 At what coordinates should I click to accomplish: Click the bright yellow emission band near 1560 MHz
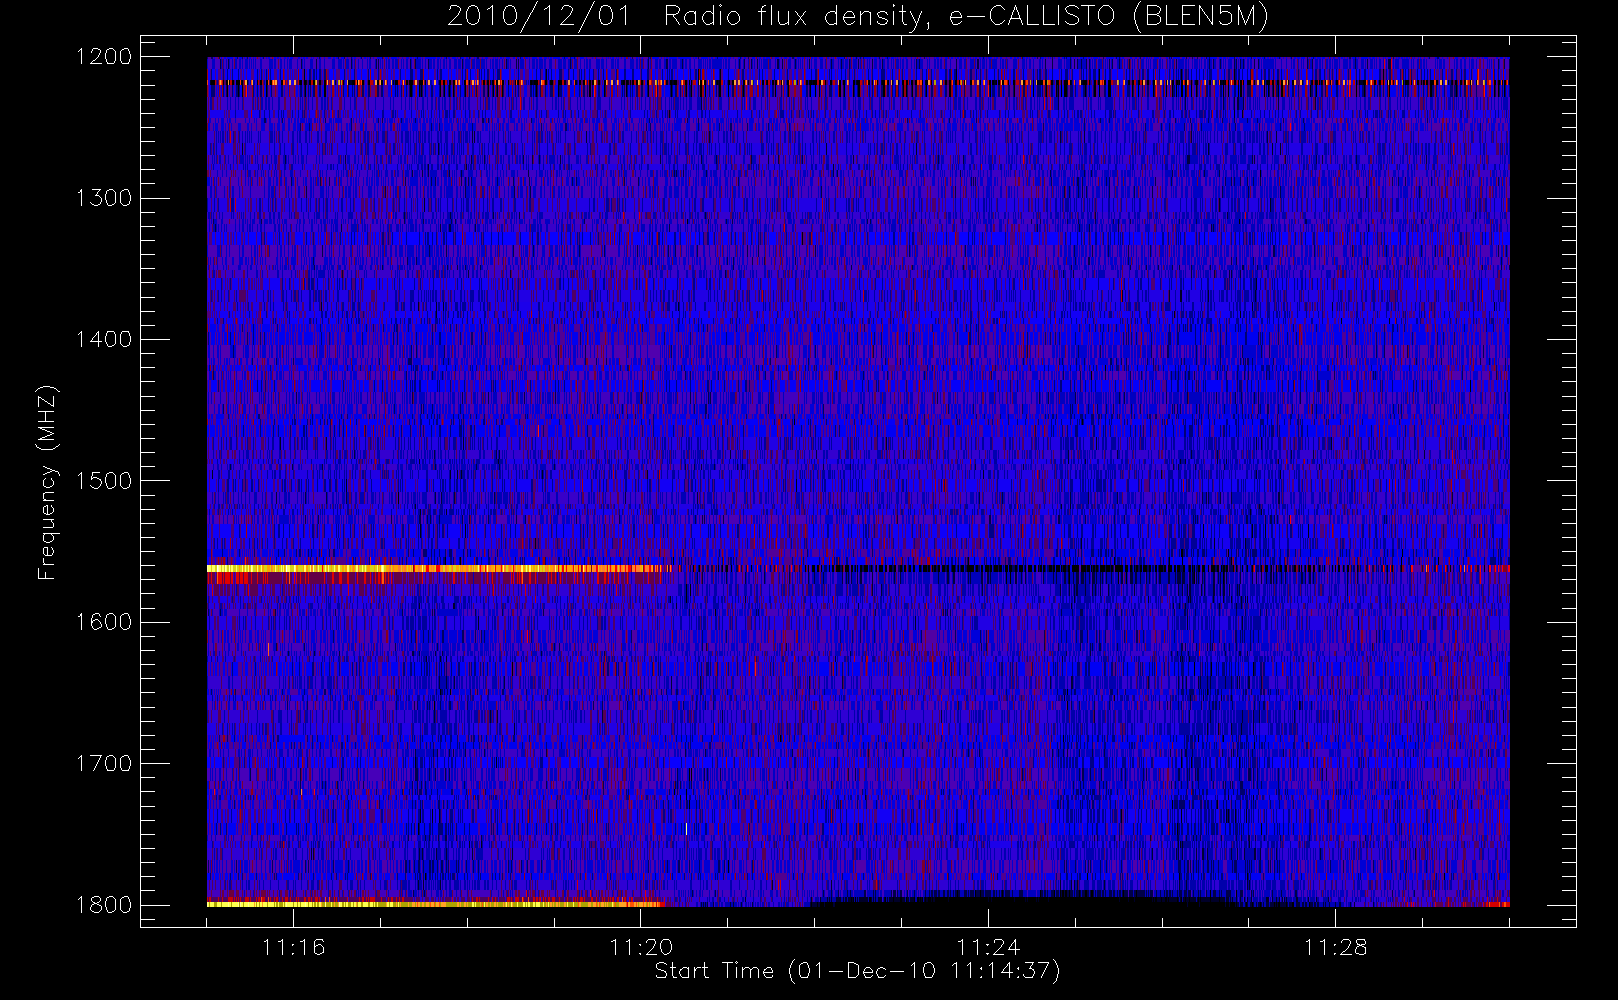tap(435, 569)
